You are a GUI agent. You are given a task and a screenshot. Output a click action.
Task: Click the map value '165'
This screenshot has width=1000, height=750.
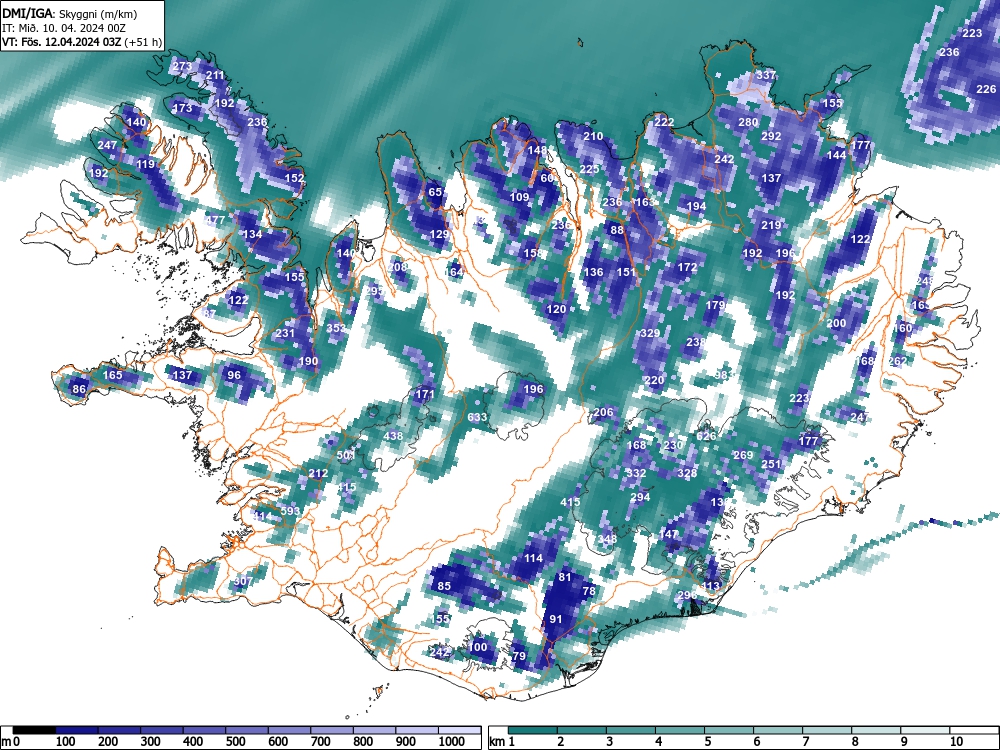(112, 374)
